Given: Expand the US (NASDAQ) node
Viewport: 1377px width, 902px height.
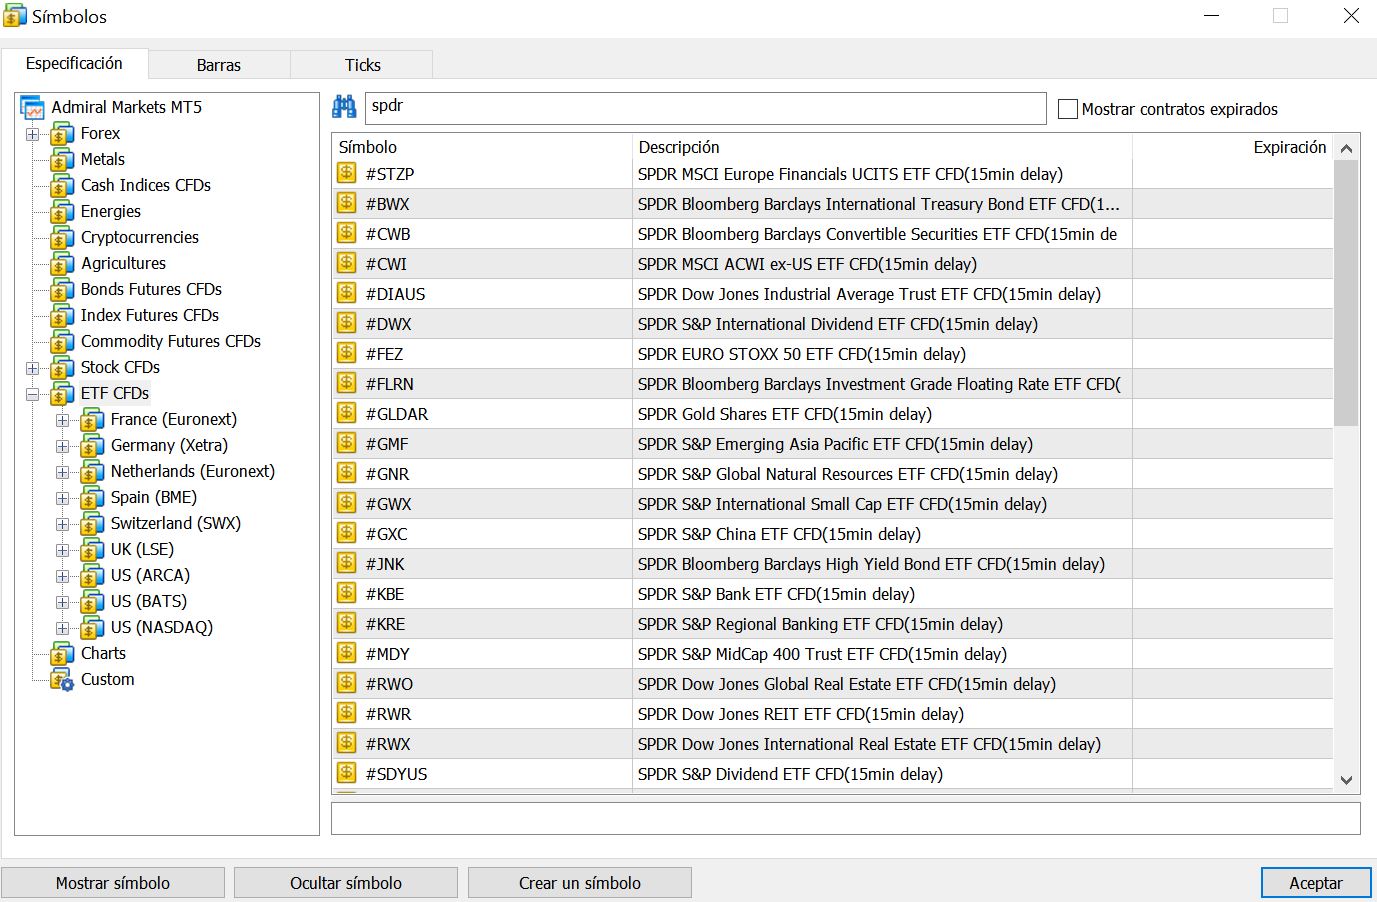Looking at the screenshot, I should tap(63, 627).
